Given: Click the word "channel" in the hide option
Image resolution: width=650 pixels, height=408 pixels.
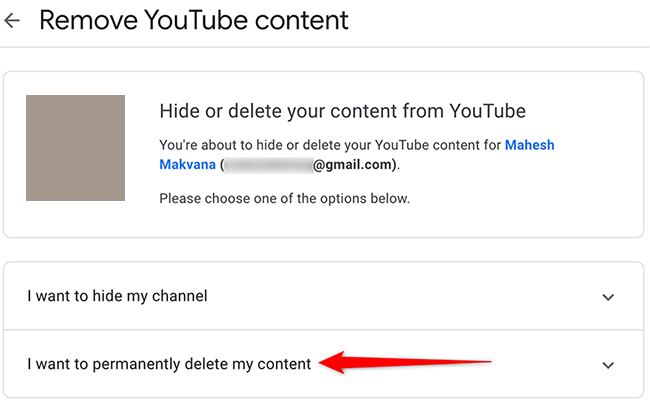Looking at the screenshot, I should point(180,296).
